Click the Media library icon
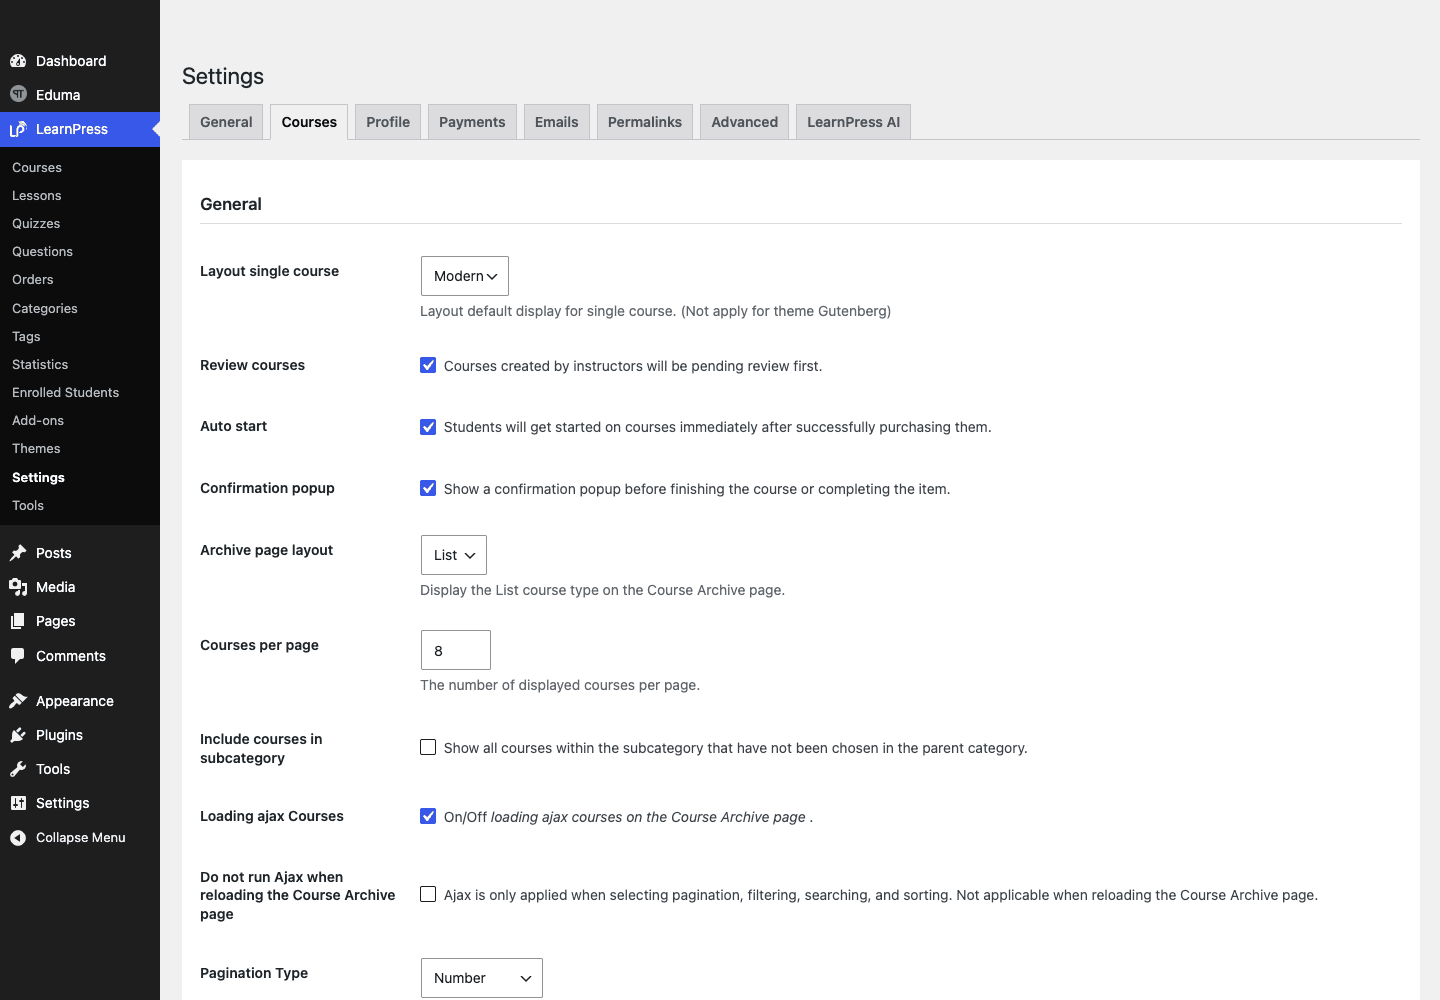The image size is (1440, 1000). pos(18,587)
